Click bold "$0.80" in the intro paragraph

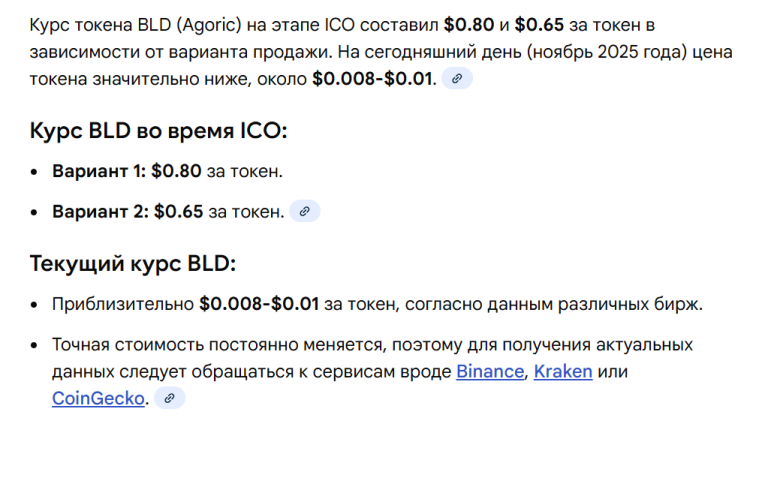468,23
